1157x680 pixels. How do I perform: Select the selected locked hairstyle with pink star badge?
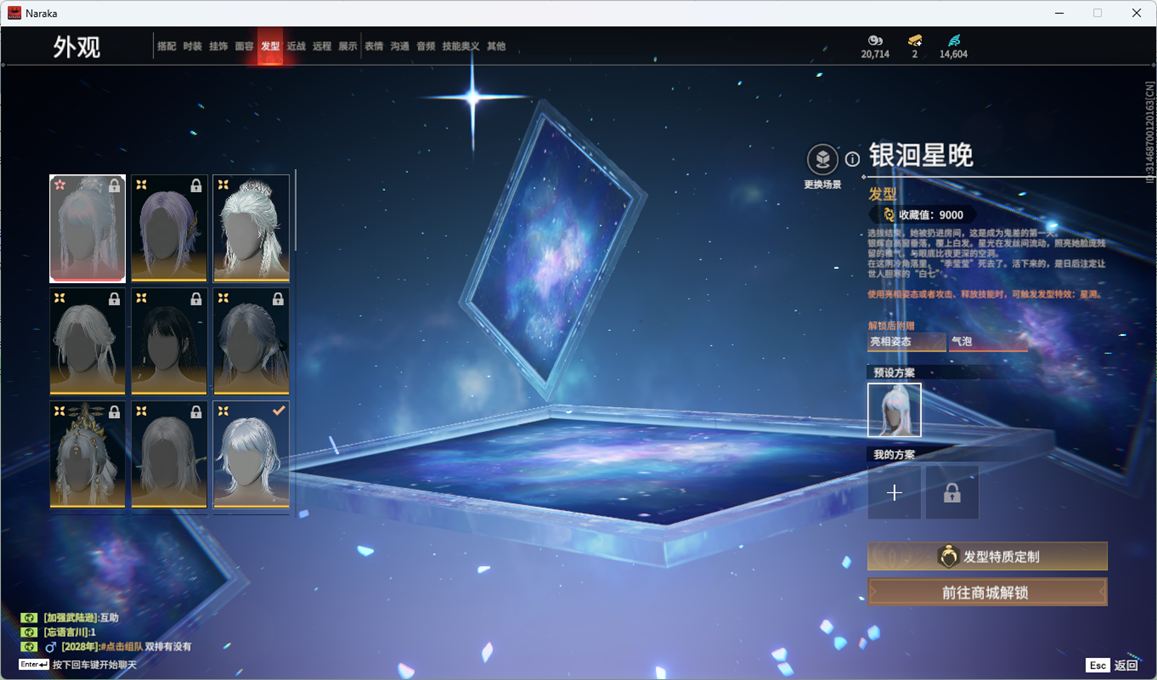(x=88, y=229)
